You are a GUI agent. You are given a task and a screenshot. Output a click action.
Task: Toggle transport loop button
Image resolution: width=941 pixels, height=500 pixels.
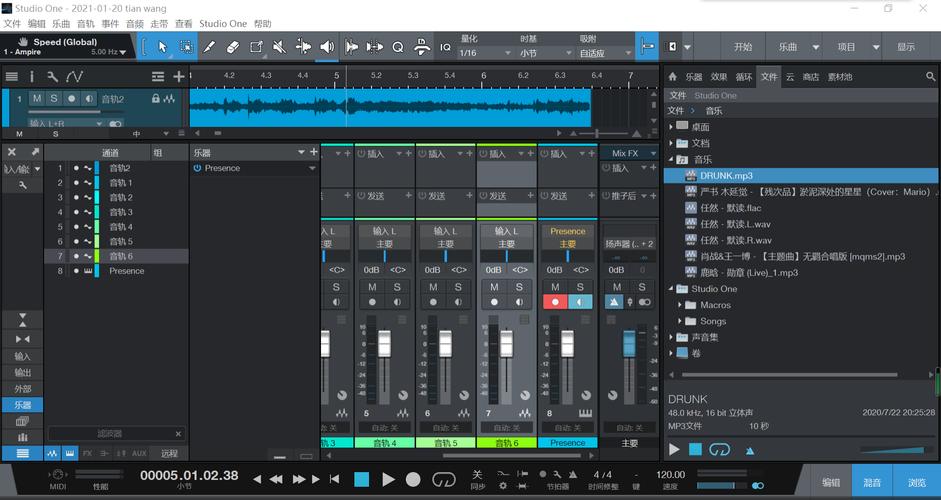click(443, 479)
